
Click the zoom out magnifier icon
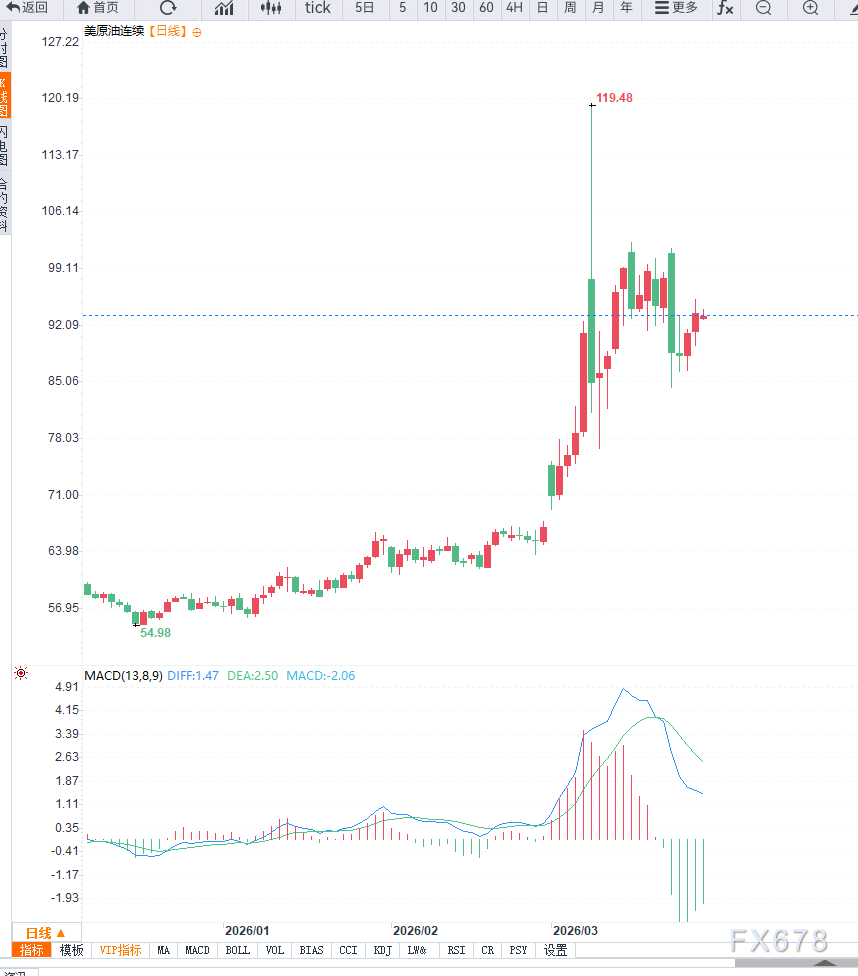click(764, 8)
